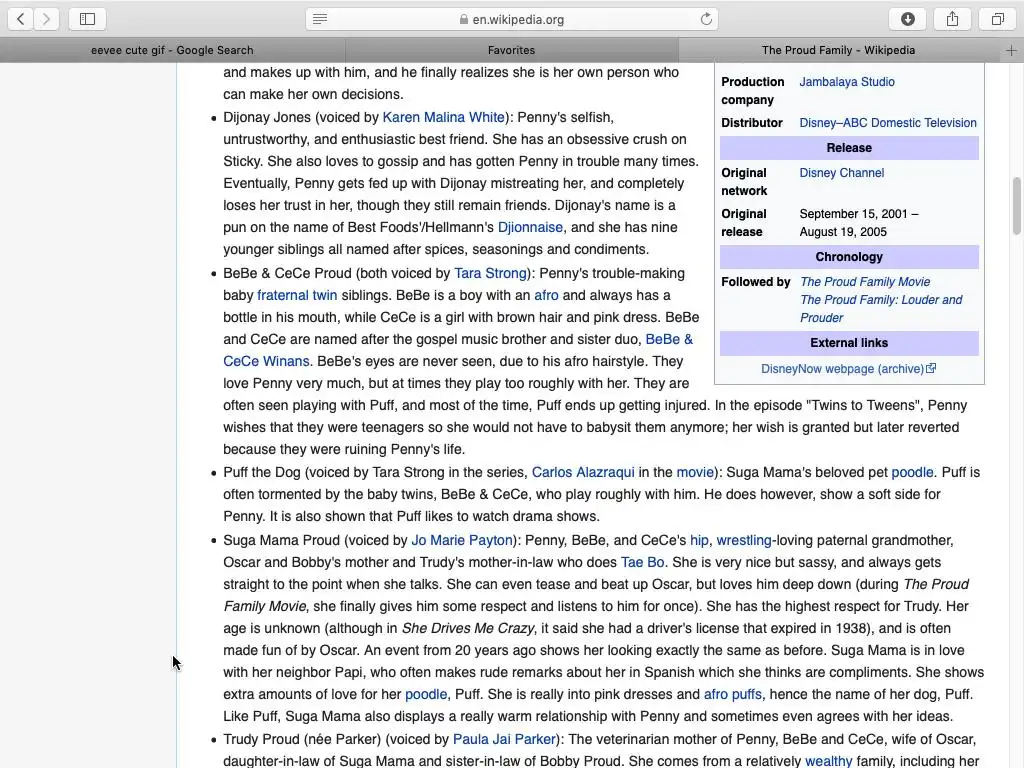This screenshot has height=768, width=1024.
Task: Add a new tab with plus icon
Action: (x=1011, y=50)
